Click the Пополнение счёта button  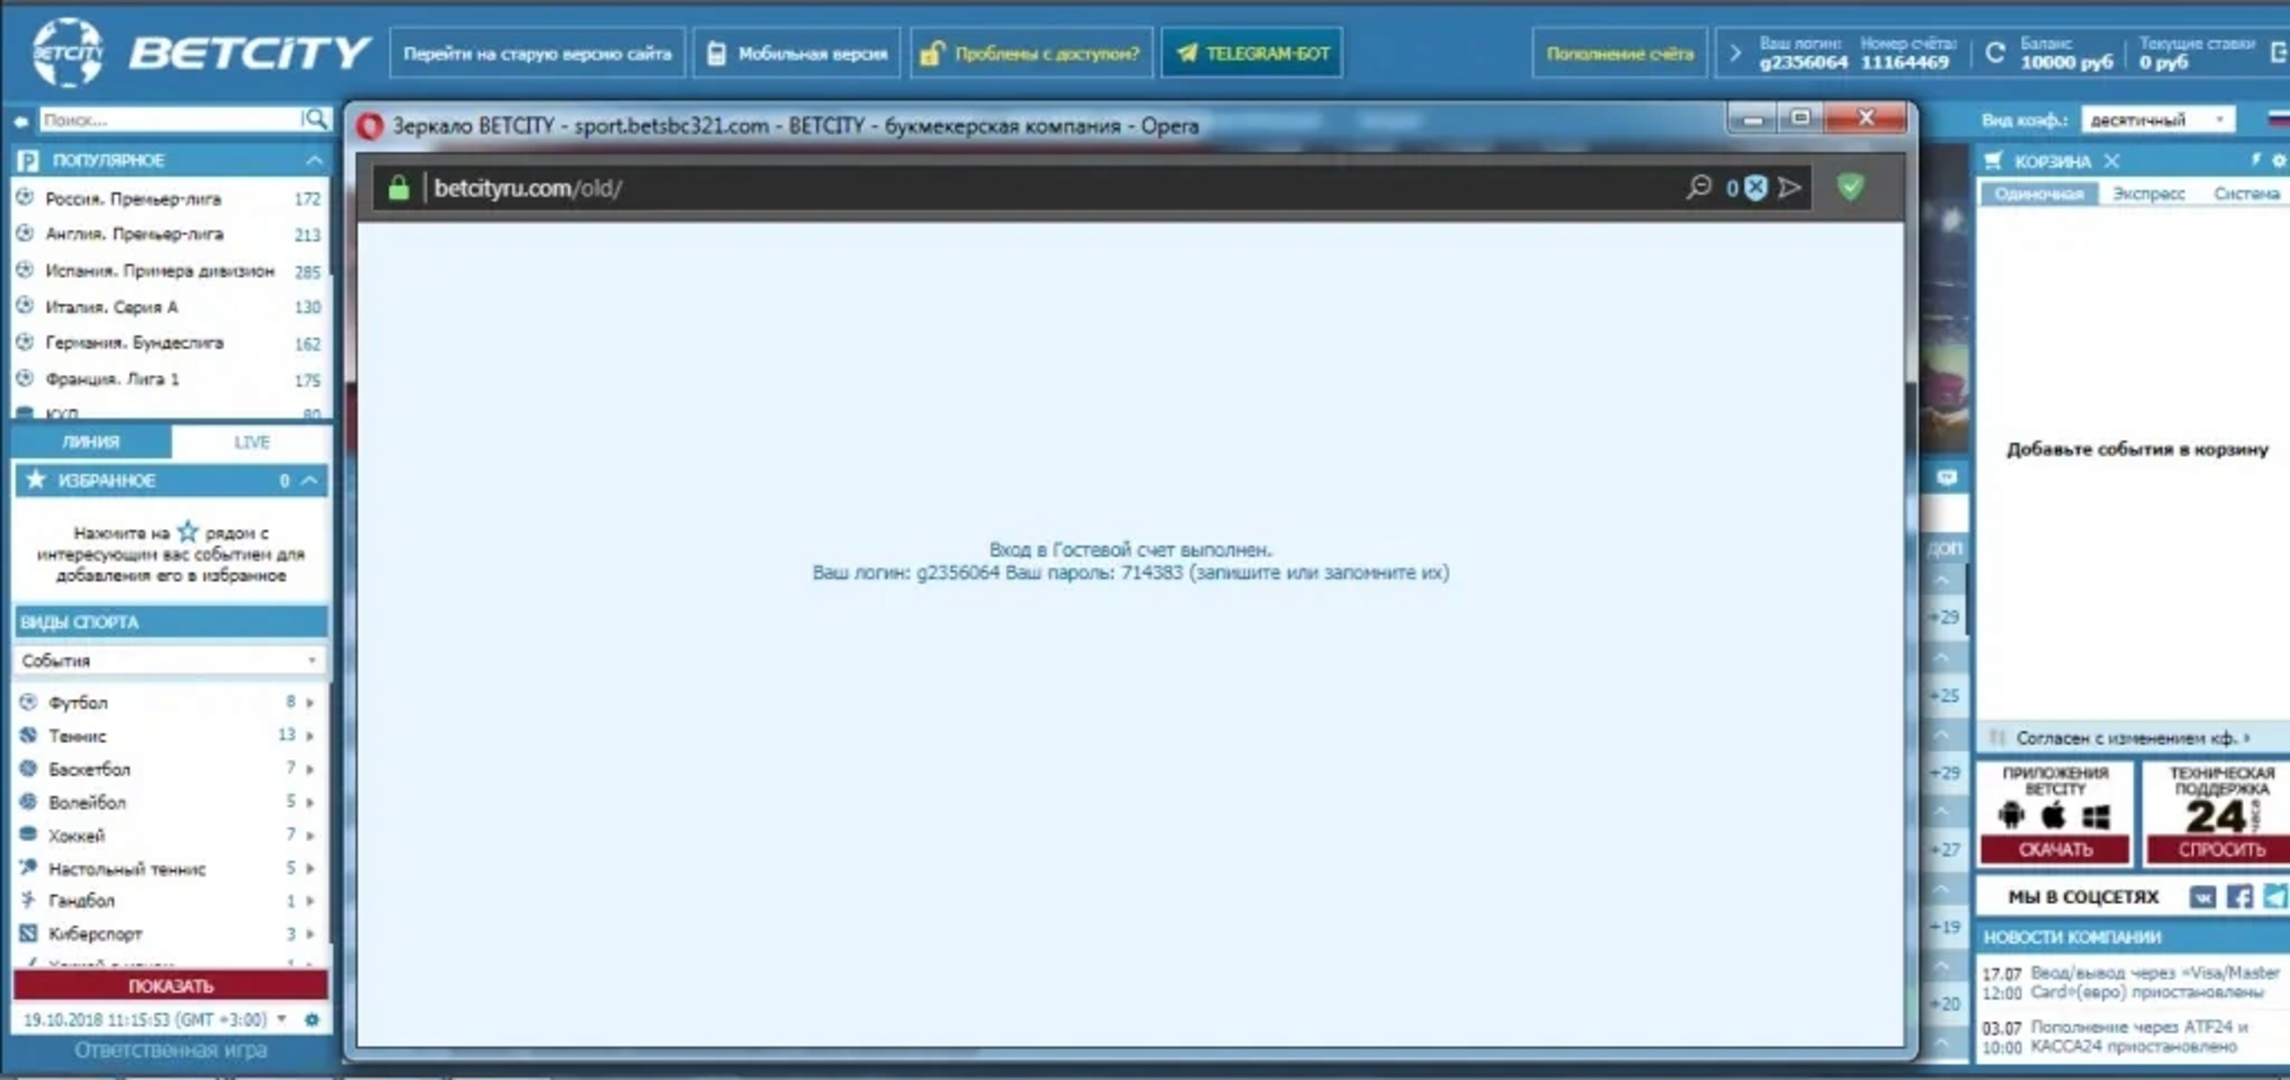[1620, 53]
